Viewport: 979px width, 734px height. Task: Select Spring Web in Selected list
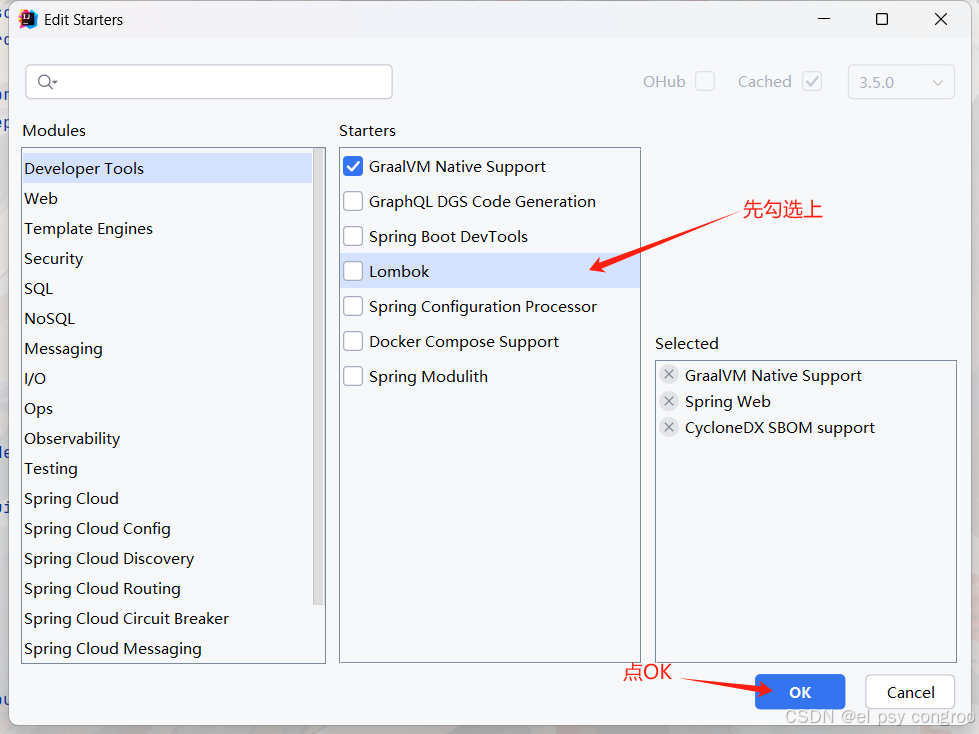pyautogui.click(x=727, y=401)
